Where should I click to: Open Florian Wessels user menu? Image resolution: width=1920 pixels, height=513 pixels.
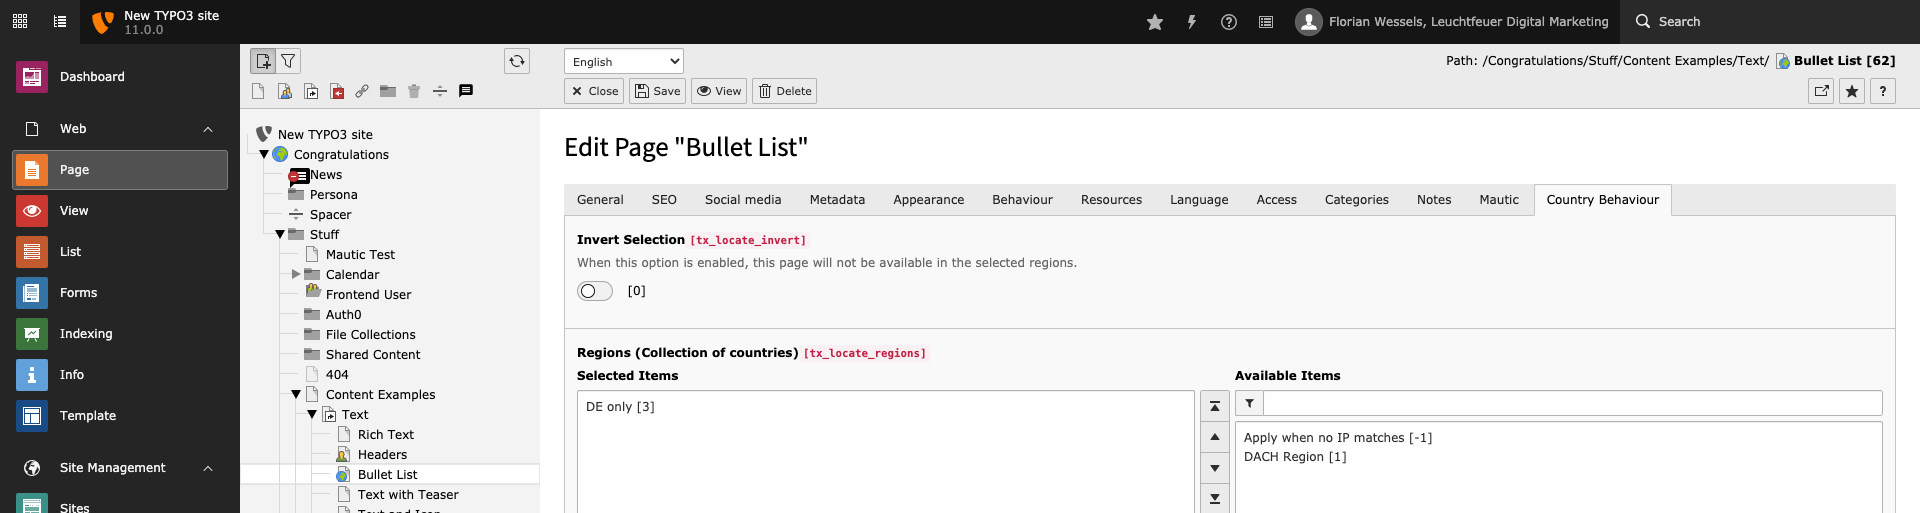pos(1452,22)
